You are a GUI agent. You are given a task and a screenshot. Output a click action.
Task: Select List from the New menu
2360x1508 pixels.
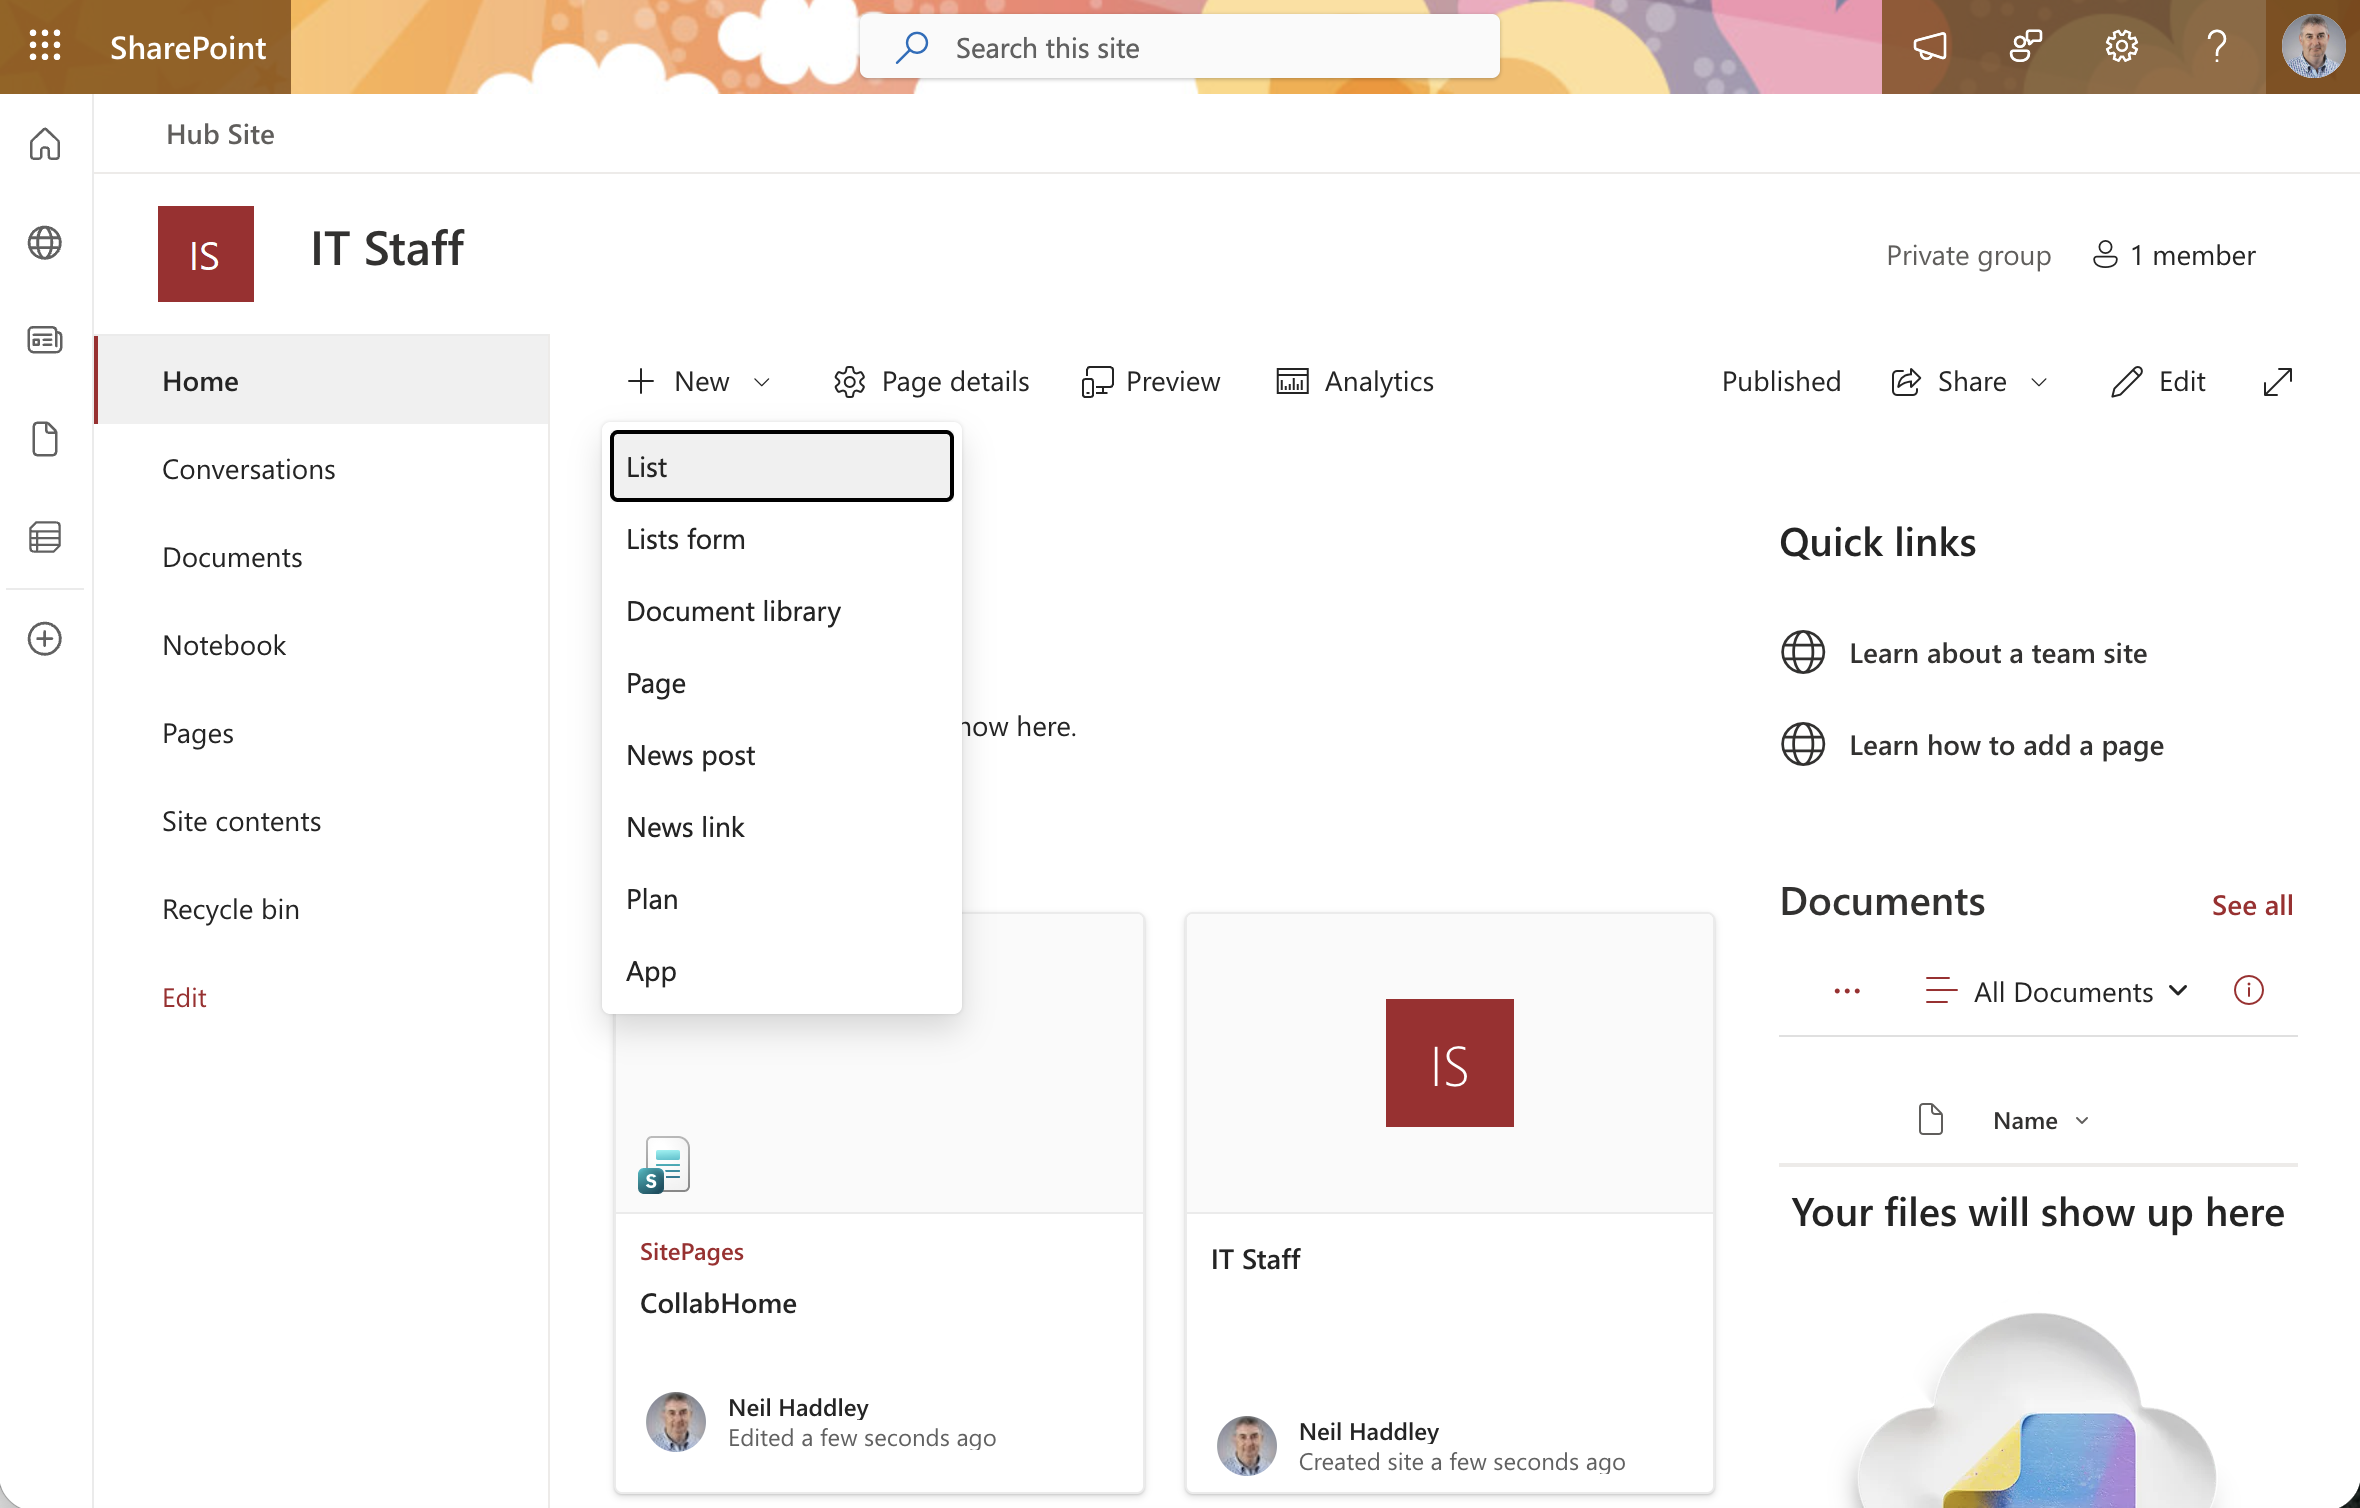pos(782,466)
